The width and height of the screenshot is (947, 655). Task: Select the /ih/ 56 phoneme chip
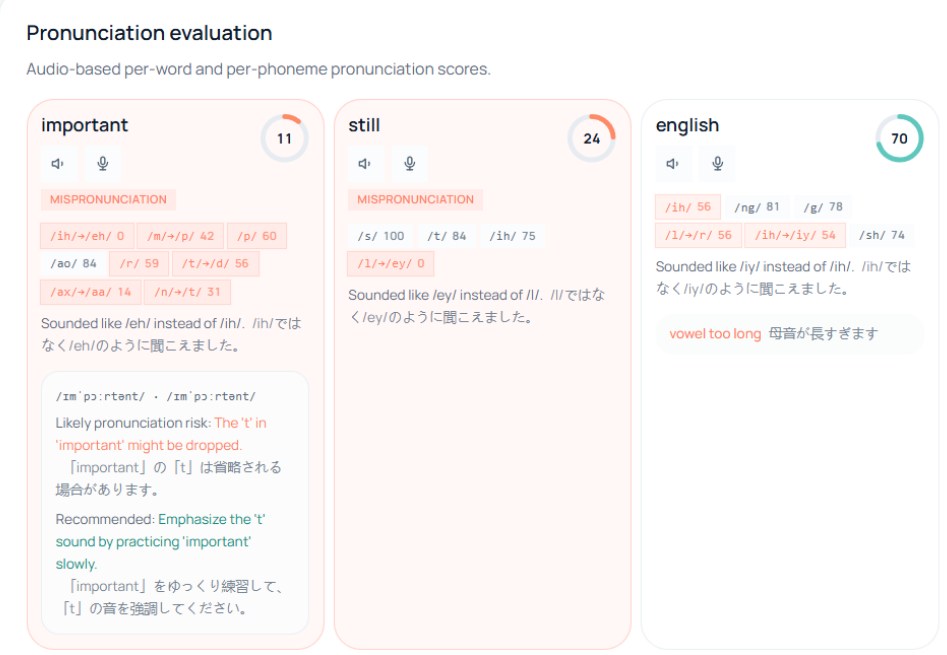click(688, 207)
